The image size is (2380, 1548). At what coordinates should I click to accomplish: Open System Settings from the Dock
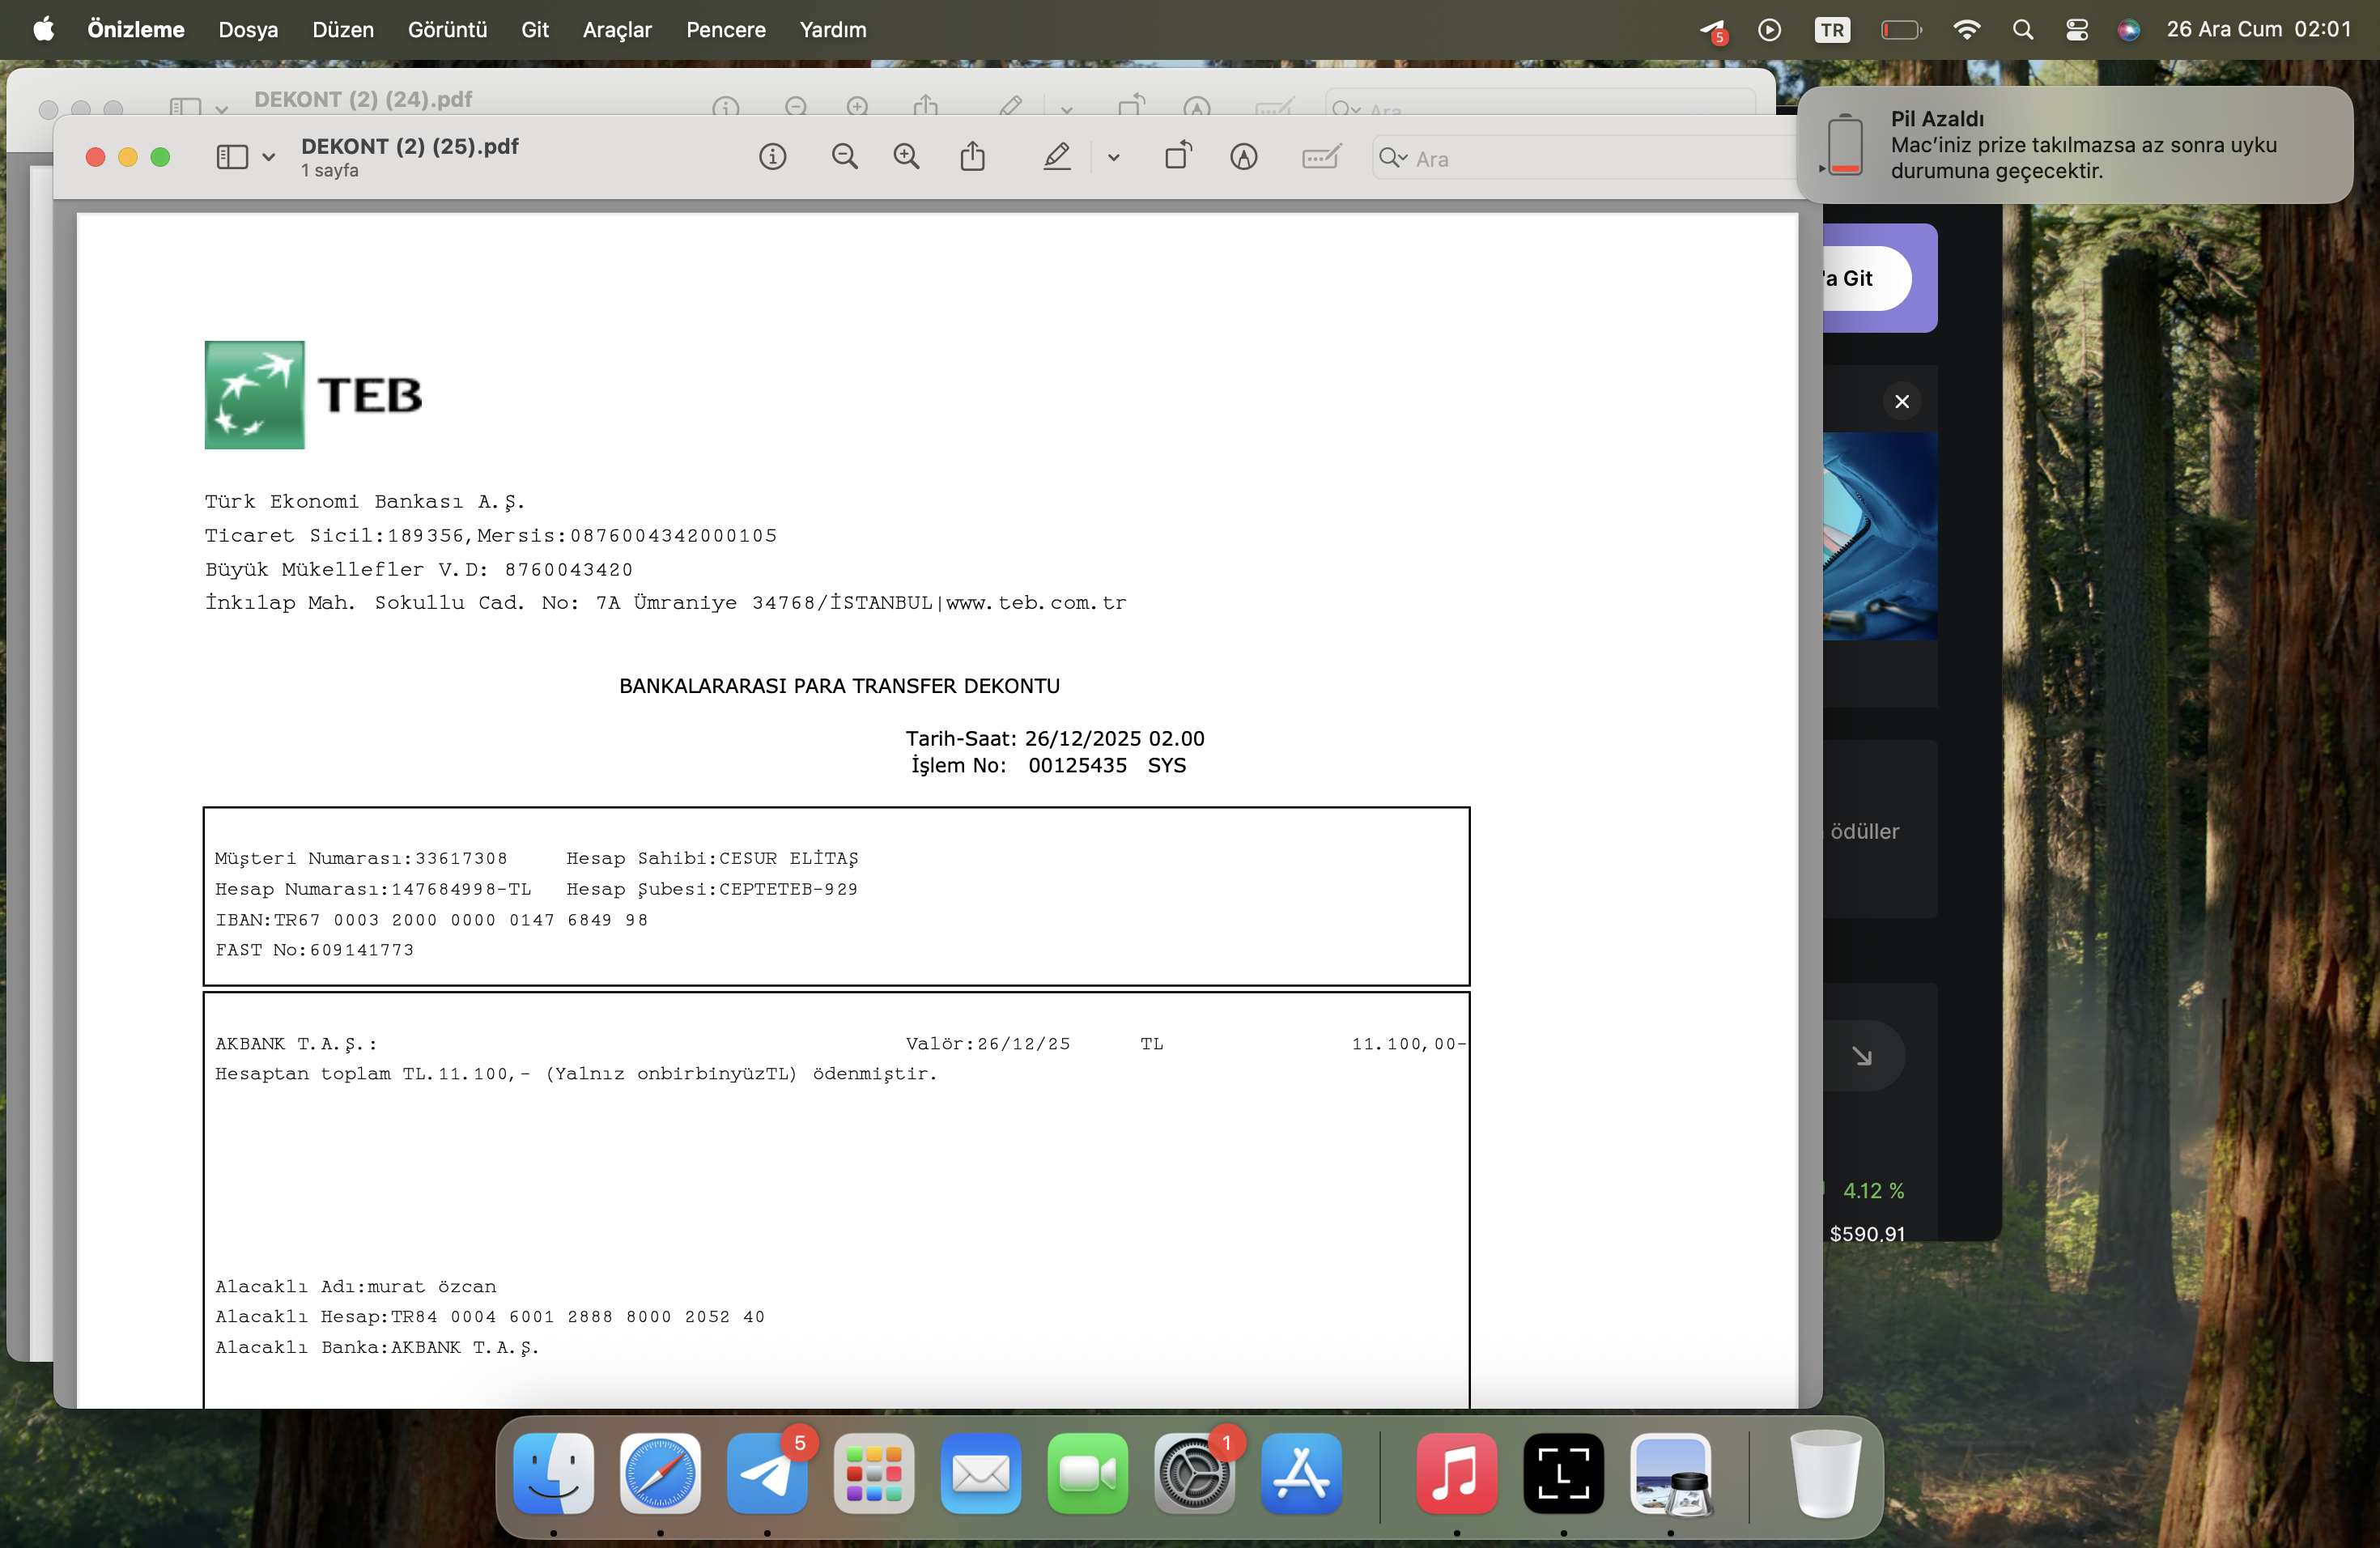[x=1194, y=1473]
